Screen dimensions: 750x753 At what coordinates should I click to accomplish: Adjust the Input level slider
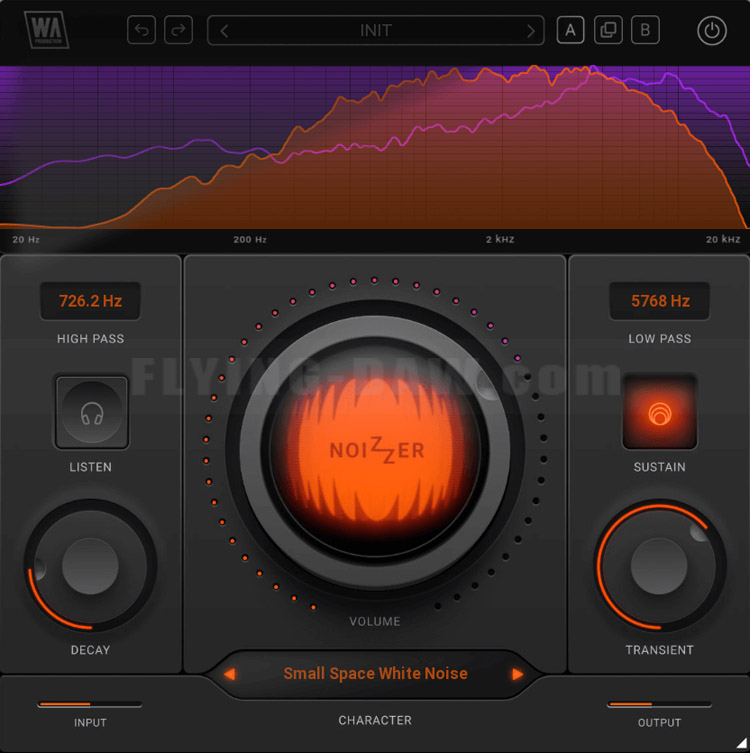pos(90,704)
